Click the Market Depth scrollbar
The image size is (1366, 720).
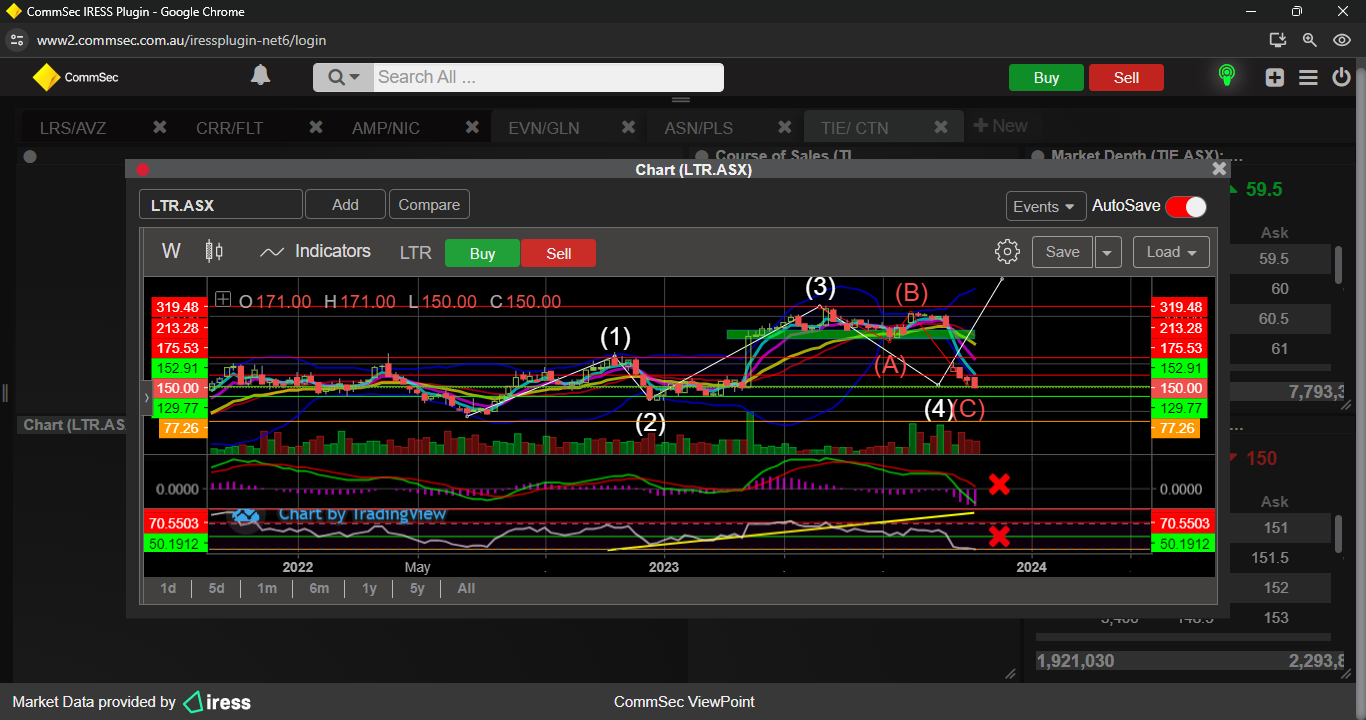1340,265
